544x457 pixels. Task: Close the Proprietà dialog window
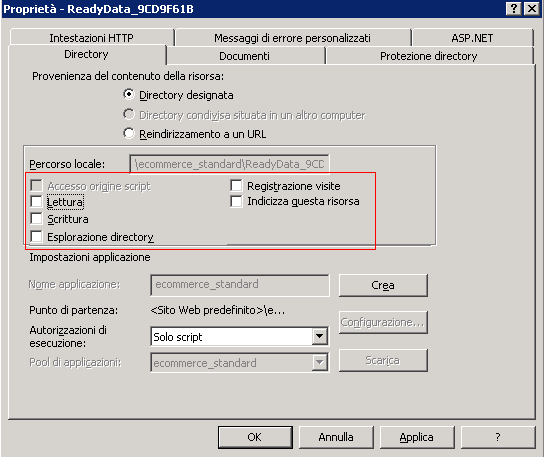(x=531, y=8)
